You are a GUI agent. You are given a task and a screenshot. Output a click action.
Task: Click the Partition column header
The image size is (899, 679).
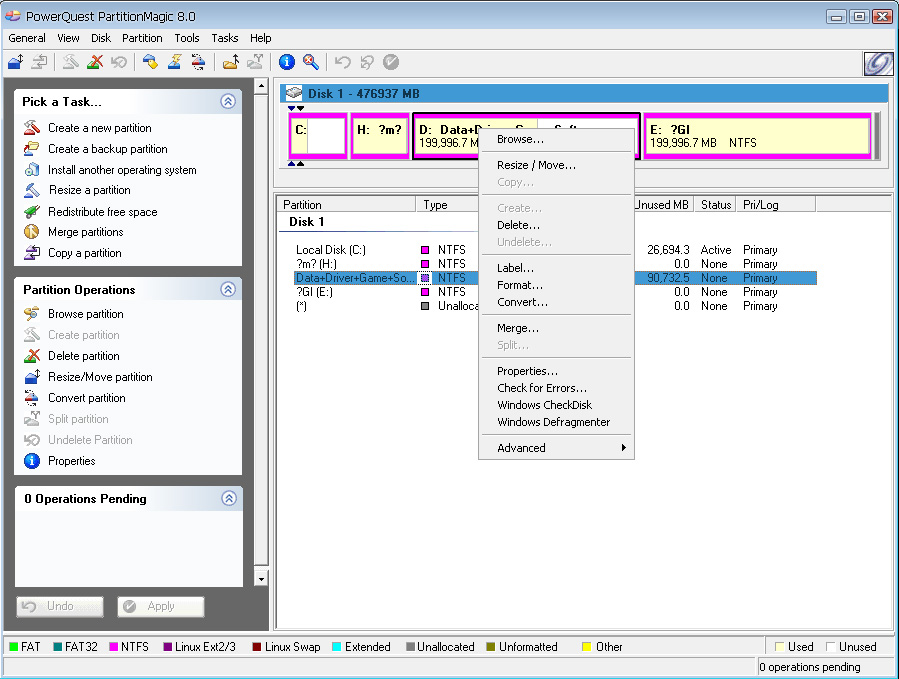coord(346,205)
